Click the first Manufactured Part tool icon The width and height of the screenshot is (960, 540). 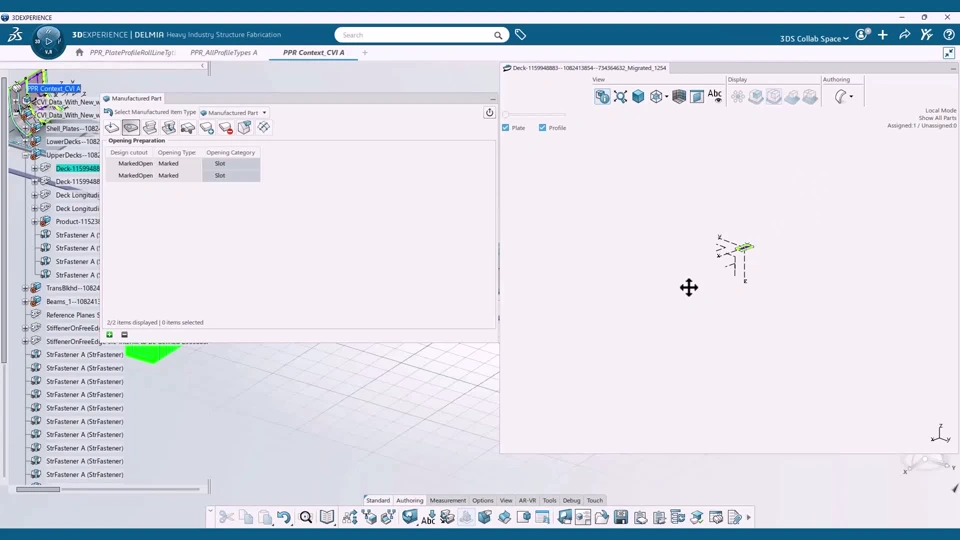[x=112, y=127]
